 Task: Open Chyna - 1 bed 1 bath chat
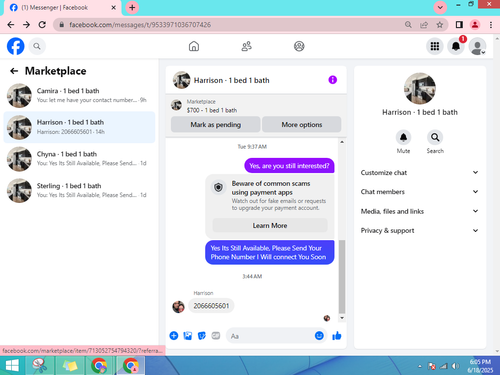[79, 159]
